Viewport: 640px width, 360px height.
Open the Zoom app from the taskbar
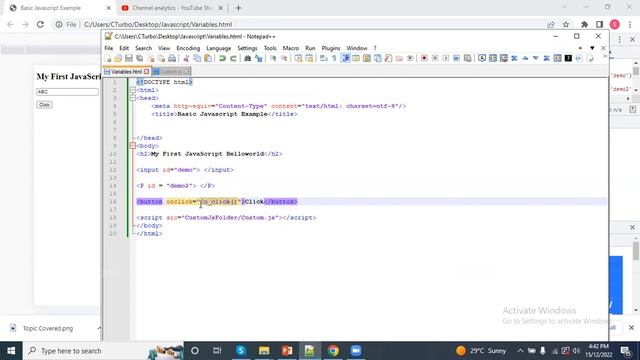tap(356, 351)
